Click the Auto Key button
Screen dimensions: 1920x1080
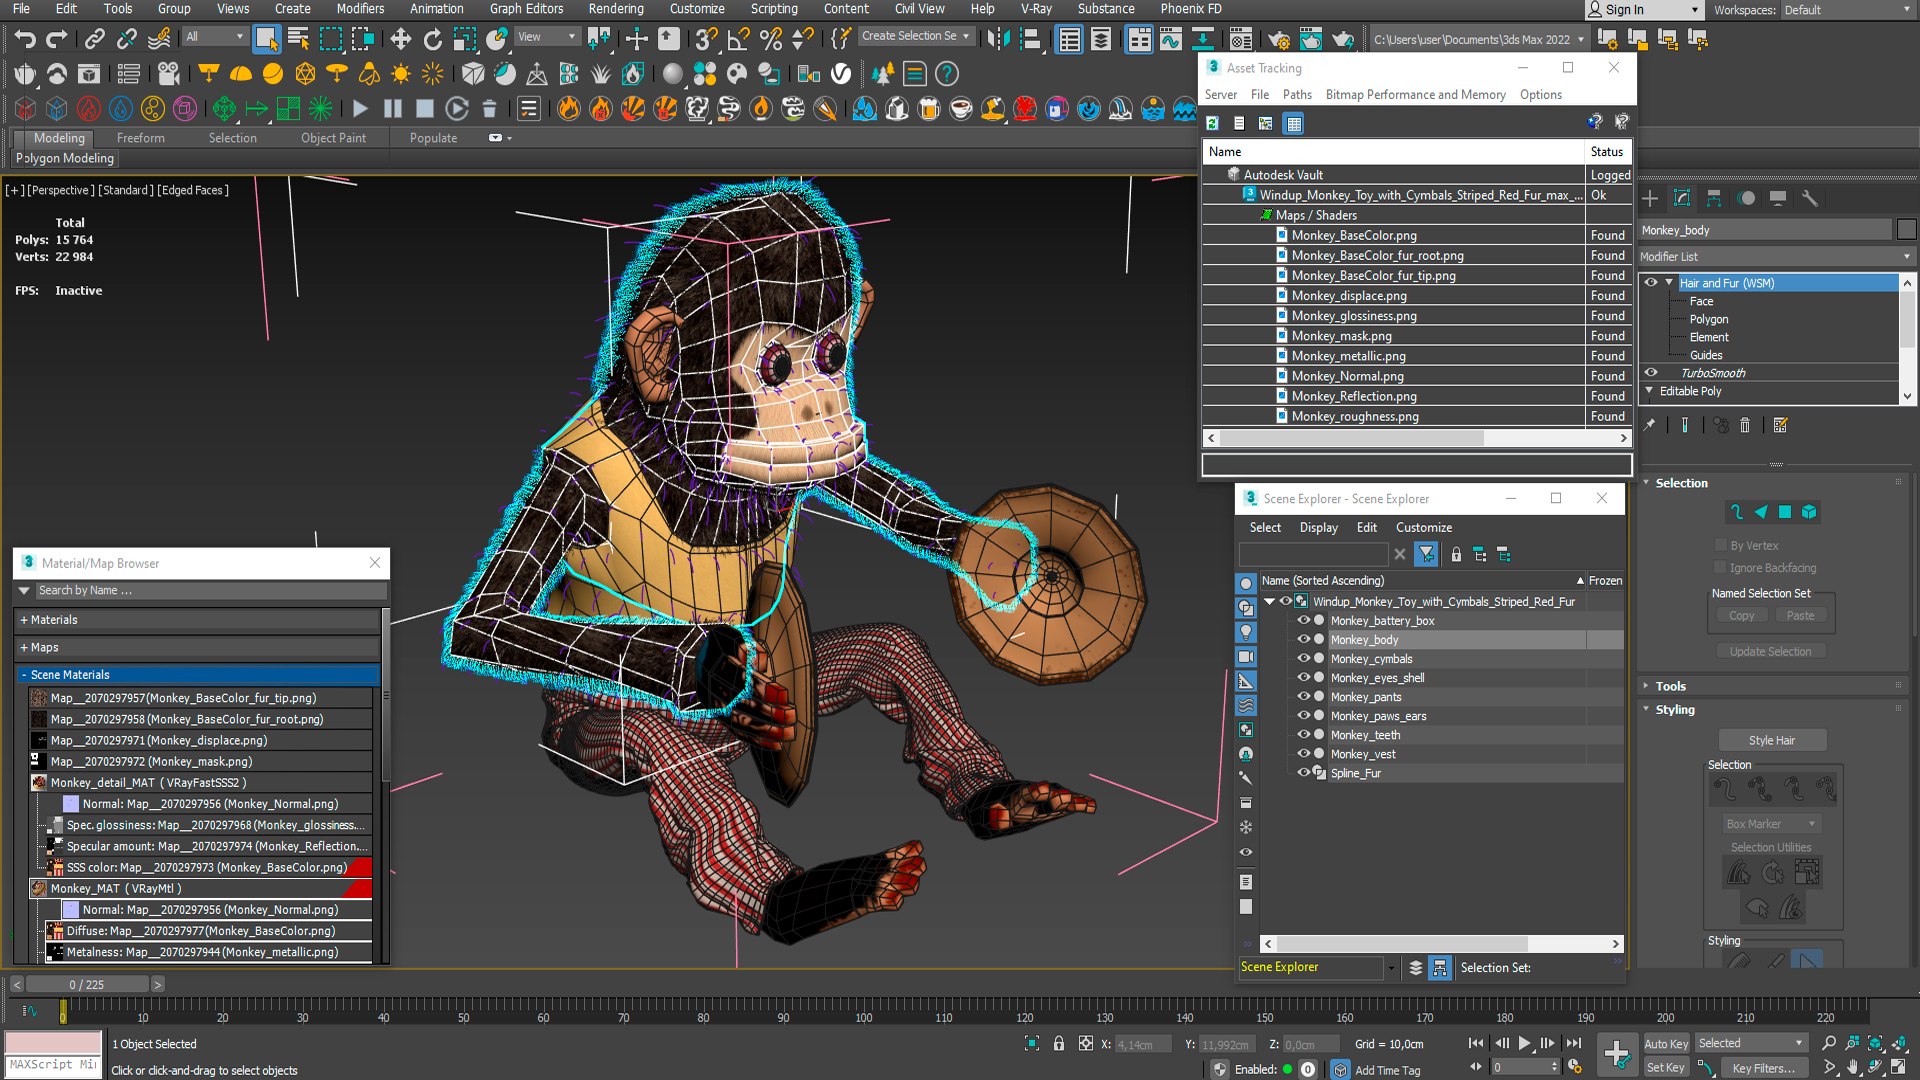point(1666,1043)
